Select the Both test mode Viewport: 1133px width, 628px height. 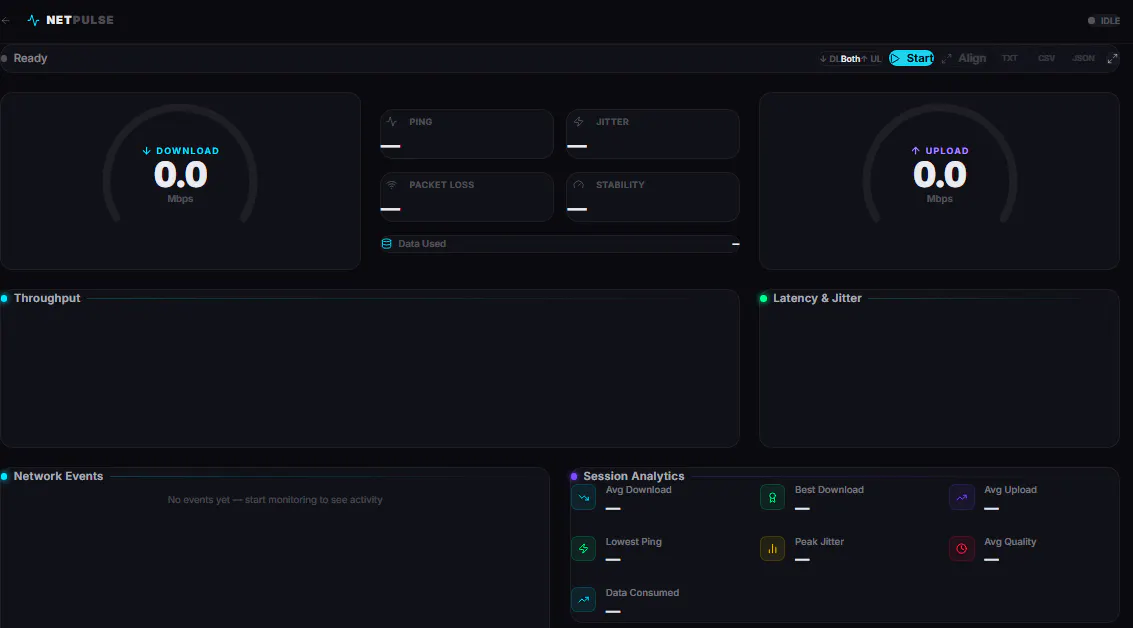pos(850,59)
